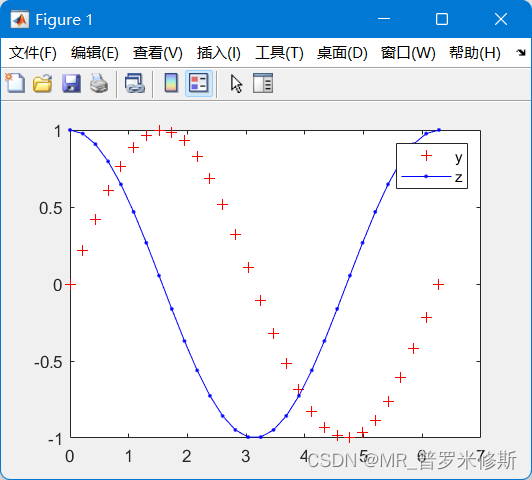Click the y-axis tick label -1
This screenshot has height=480, width=532.
55,439
